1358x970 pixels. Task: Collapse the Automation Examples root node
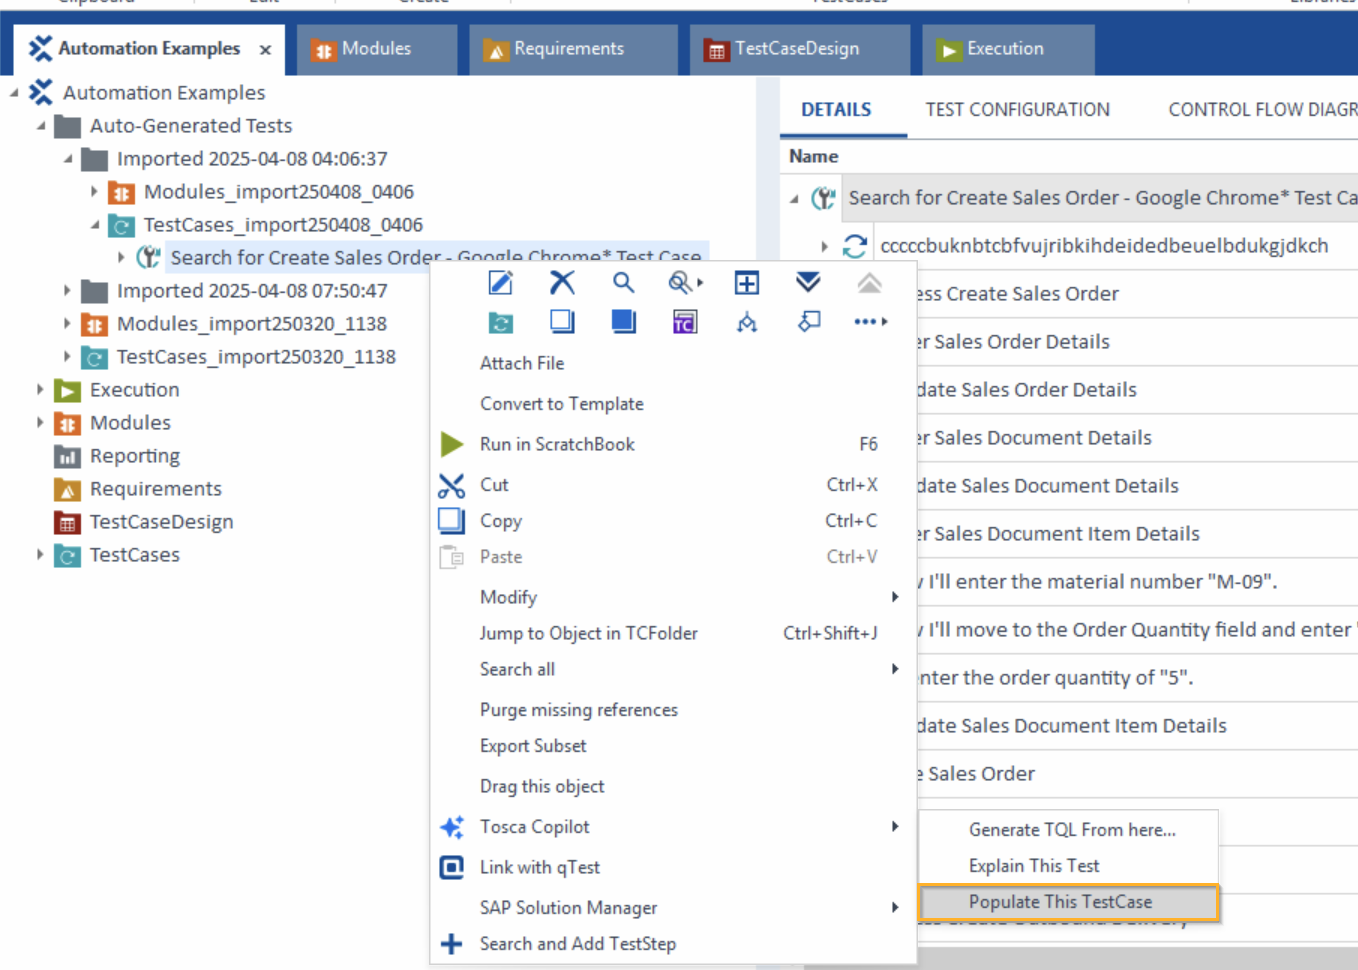[x=14, y=93]
